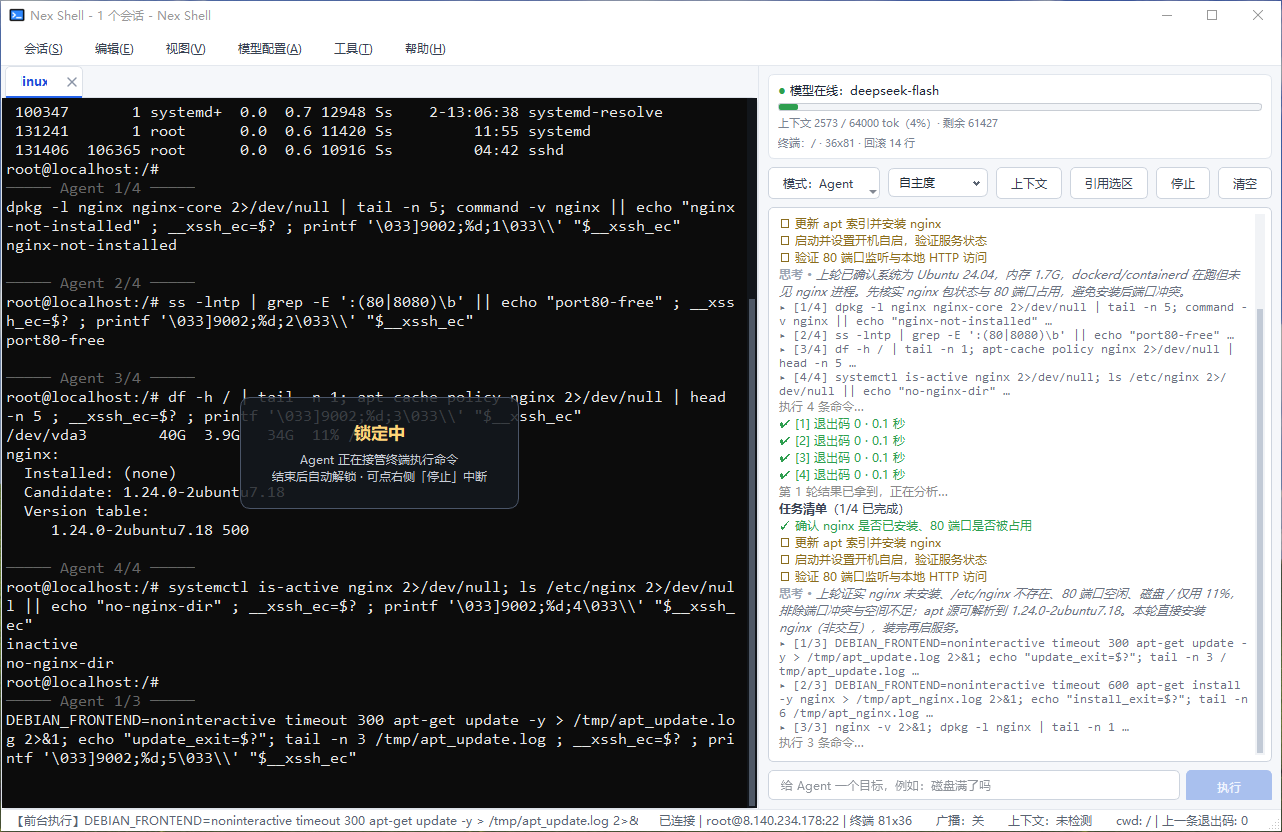Click the 引用选区 button
The height and width of the screenshot is (832, 1282).
(1108, 183)
